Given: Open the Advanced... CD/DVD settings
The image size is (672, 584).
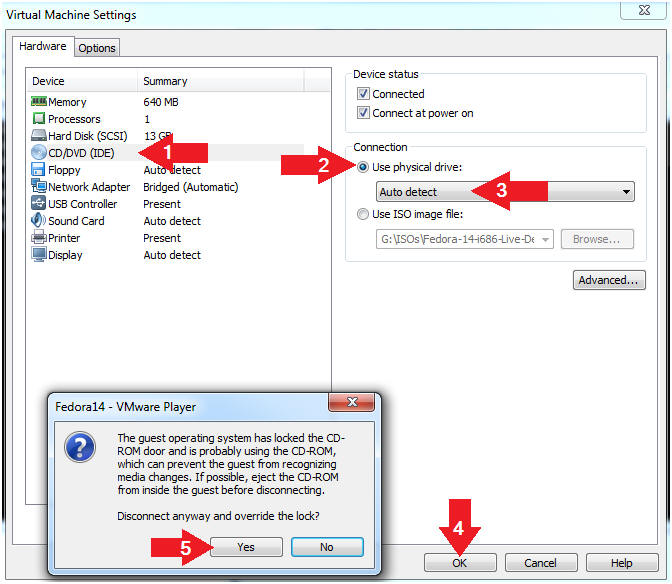Looking at the screenshot, I should [x=609, y=280].
